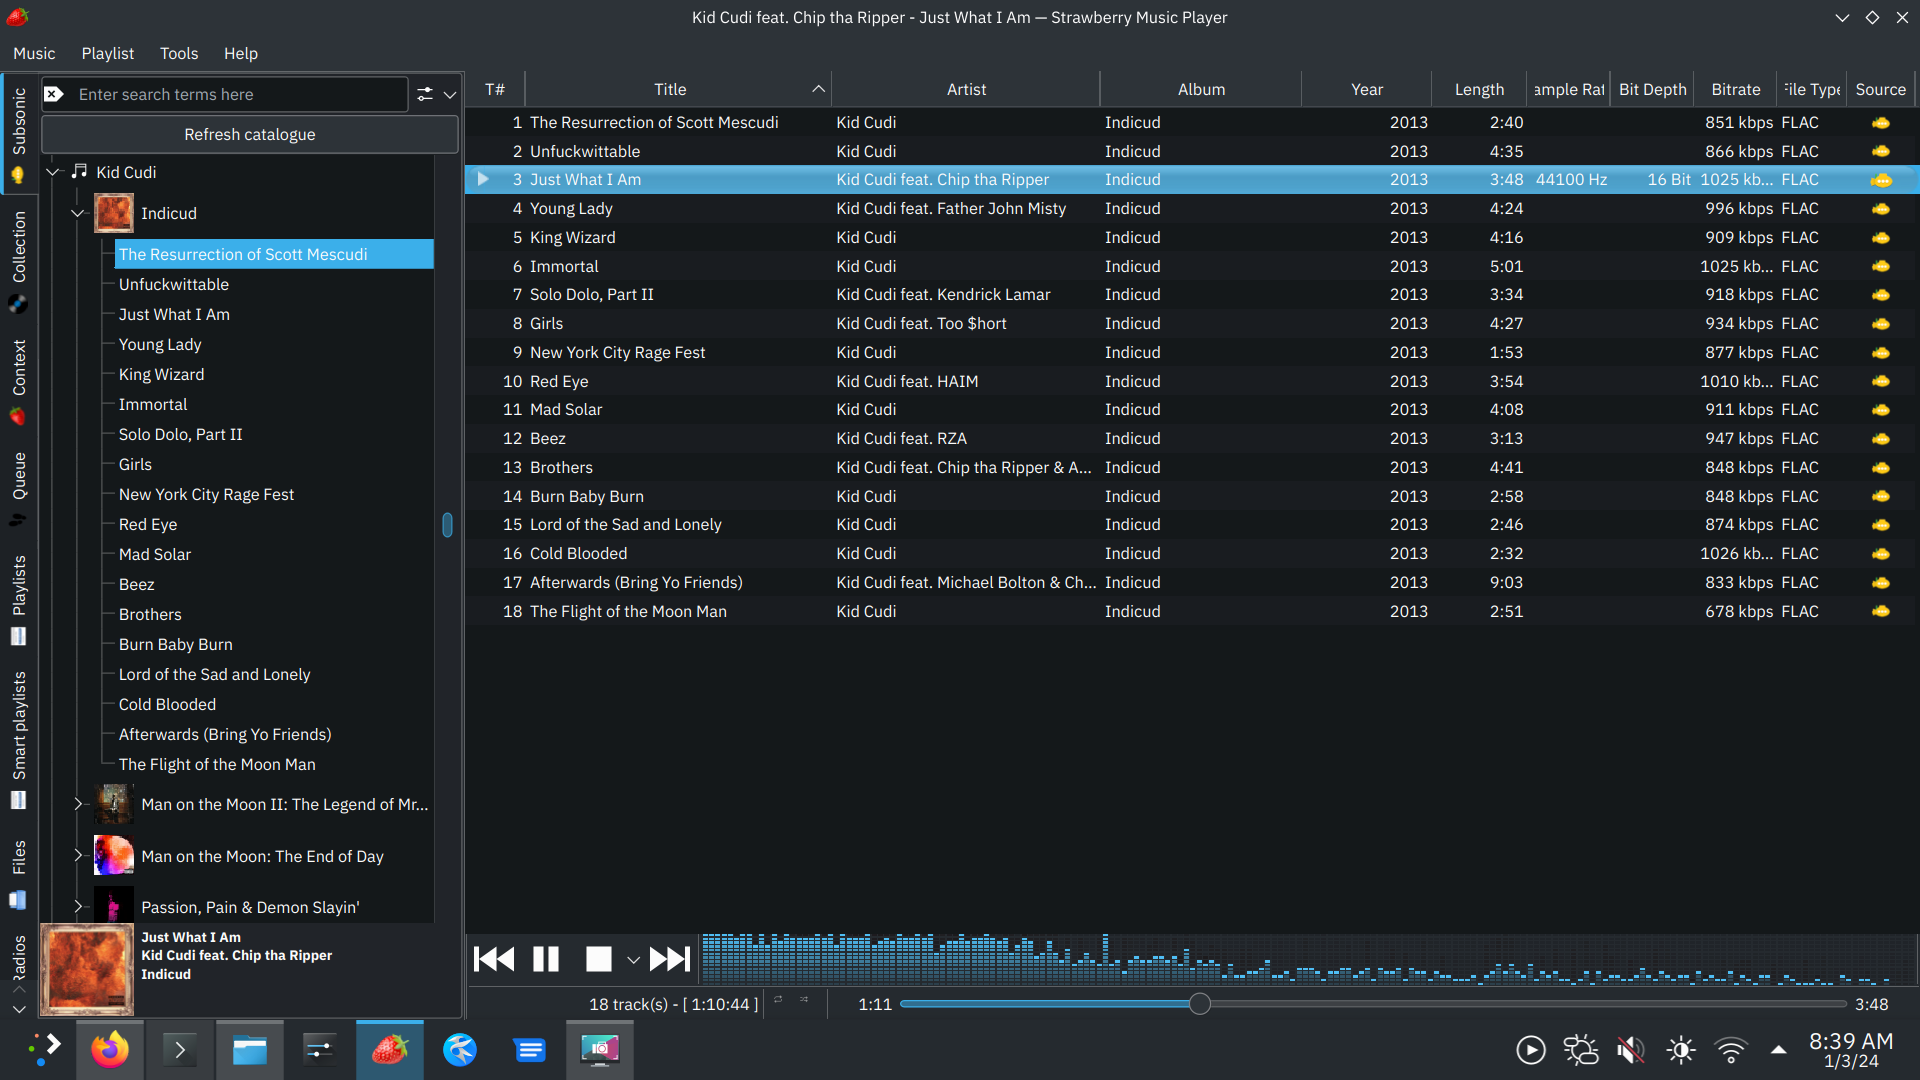Toggle muted audio volume tray icon
Image resolution: width=1920 pixels, height=1080 pixels.
(1630, 1050)
